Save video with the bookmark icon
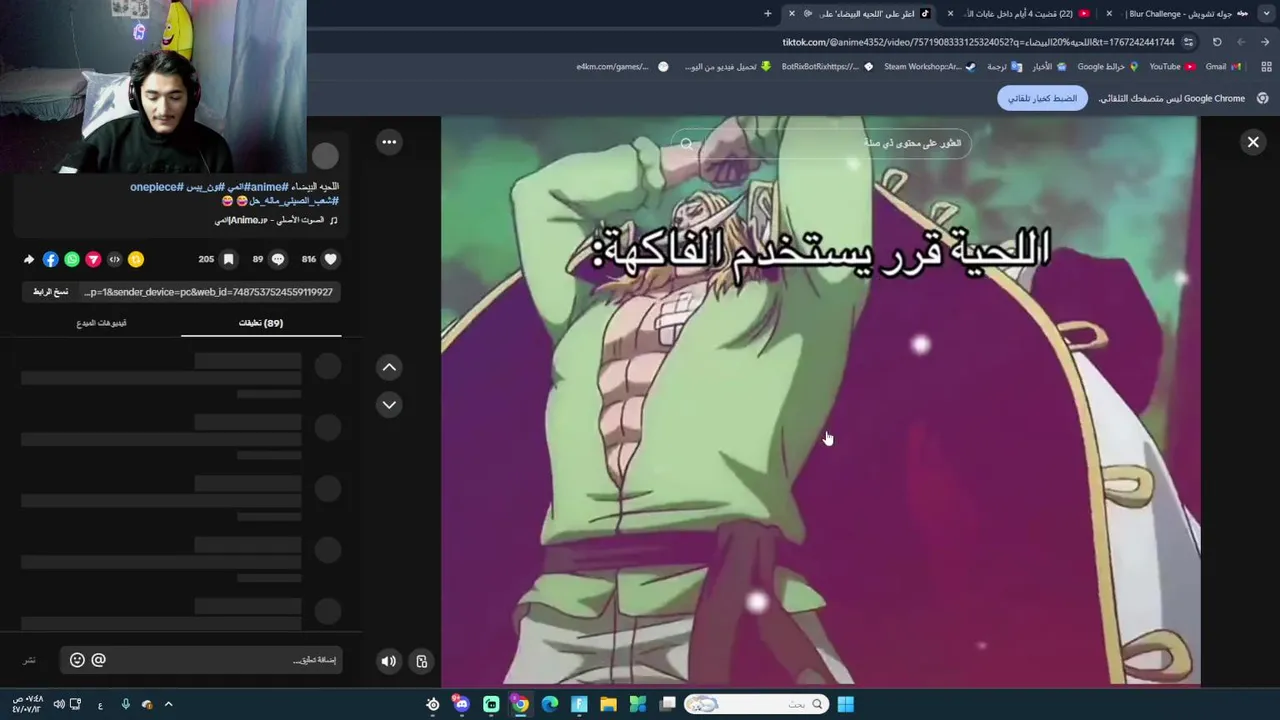1280x720 pixels. 228,259
